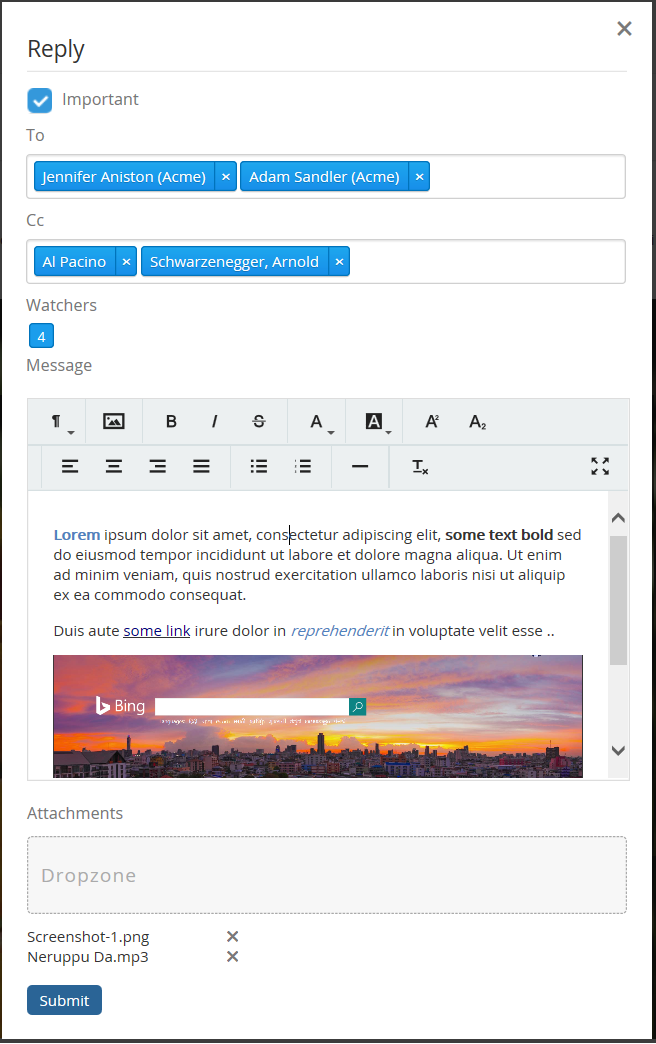Open "some link" in the message
The height and width of the screenshot is (1044, 656).
tap(157, 631)
